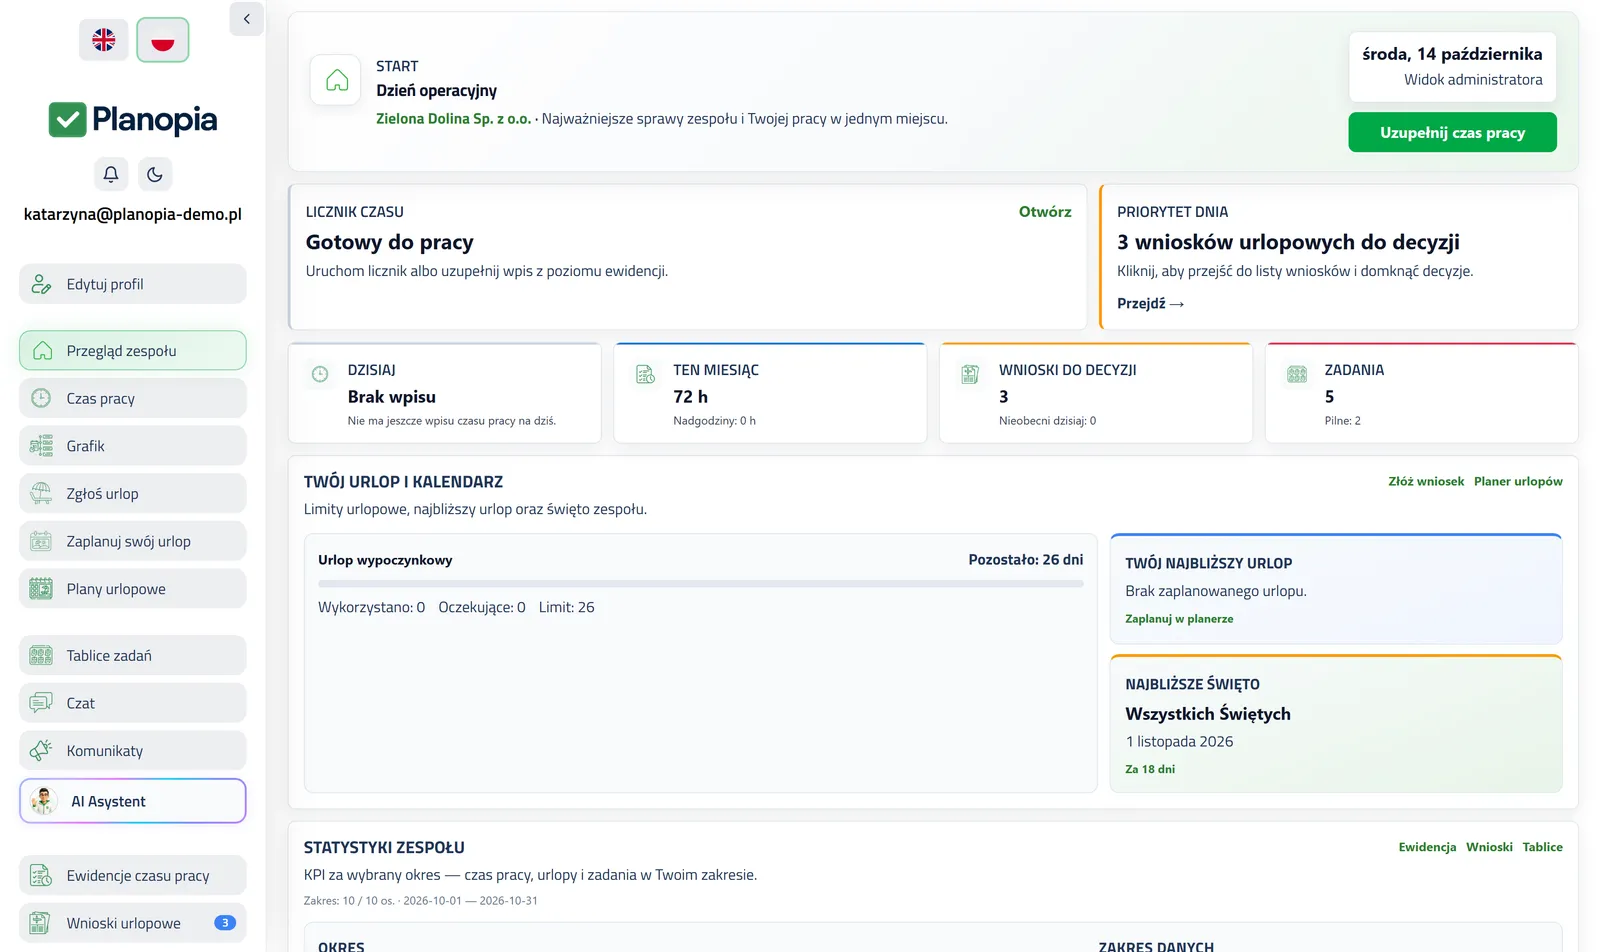Click Przejdź in the Priorytet dnia card
1600x952 pixels.
pos(1150,304)
